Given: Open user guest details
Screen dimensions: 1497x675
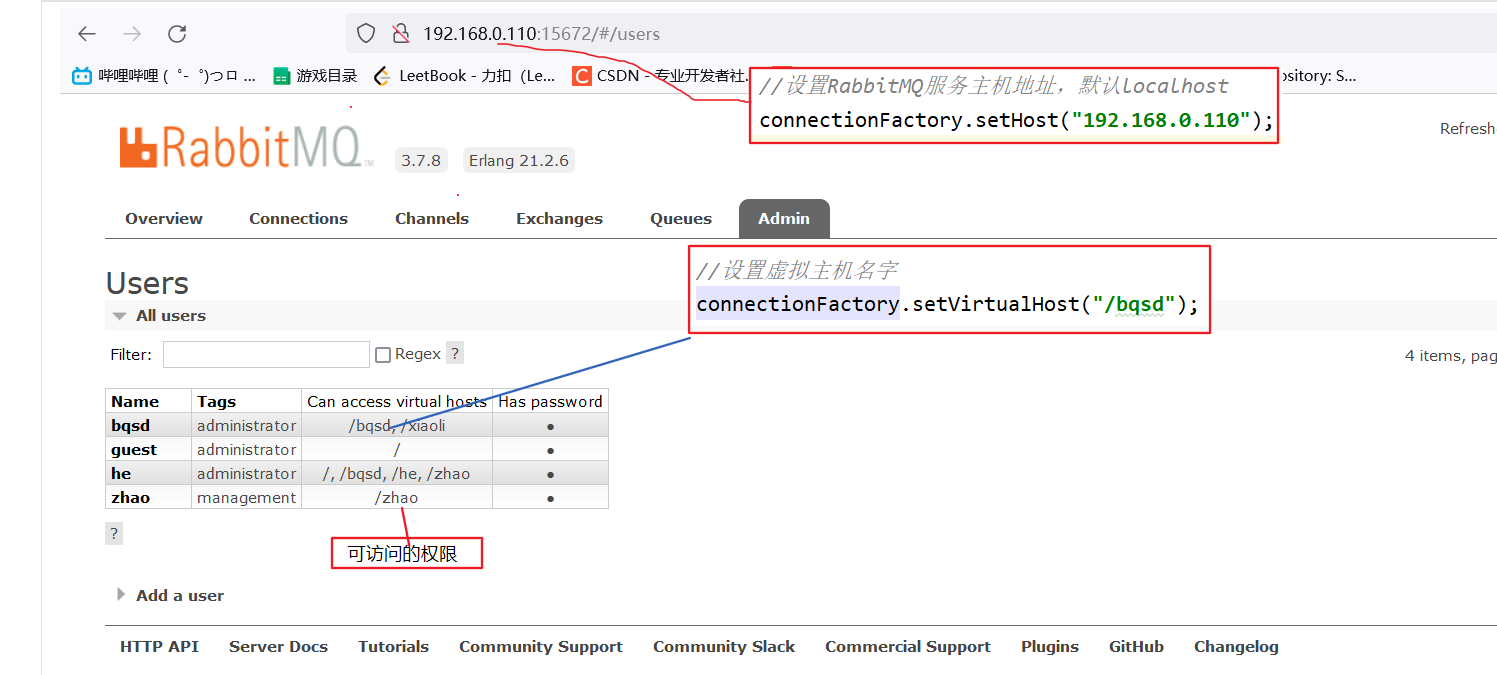Looking at the screenshot, I should click(134, 450).
